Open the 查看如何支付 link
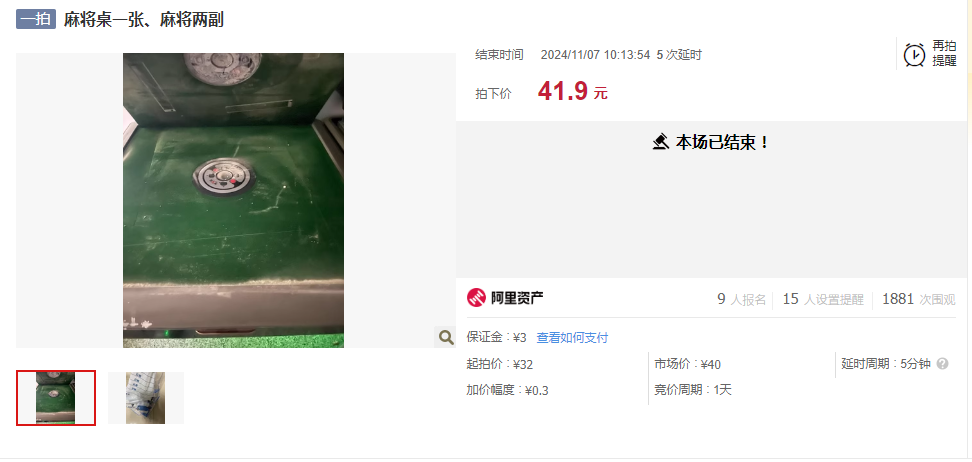The width and height of the screenshot is (972, 462). (572, 338)
